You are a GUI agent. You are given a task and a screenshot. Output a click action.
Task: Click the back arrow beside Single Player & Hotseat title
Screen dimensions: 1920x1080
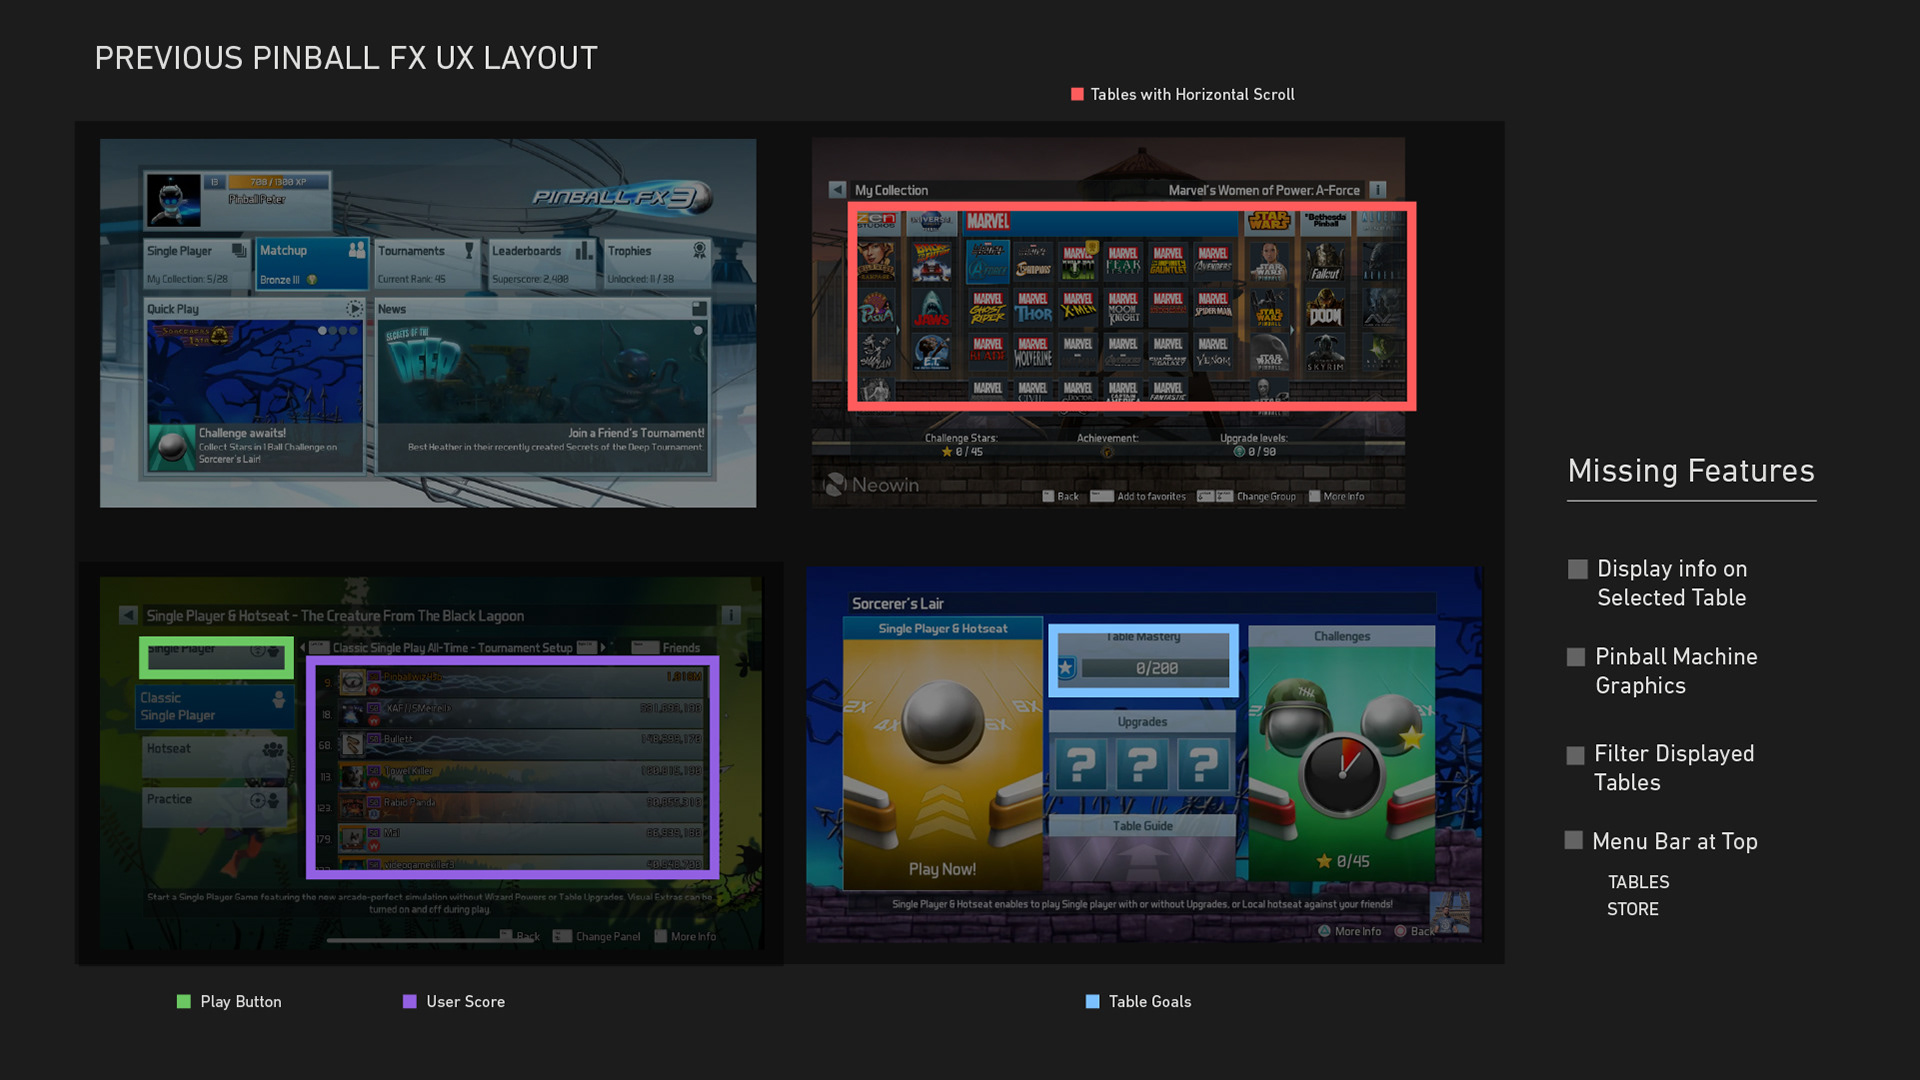coord(128,615)
